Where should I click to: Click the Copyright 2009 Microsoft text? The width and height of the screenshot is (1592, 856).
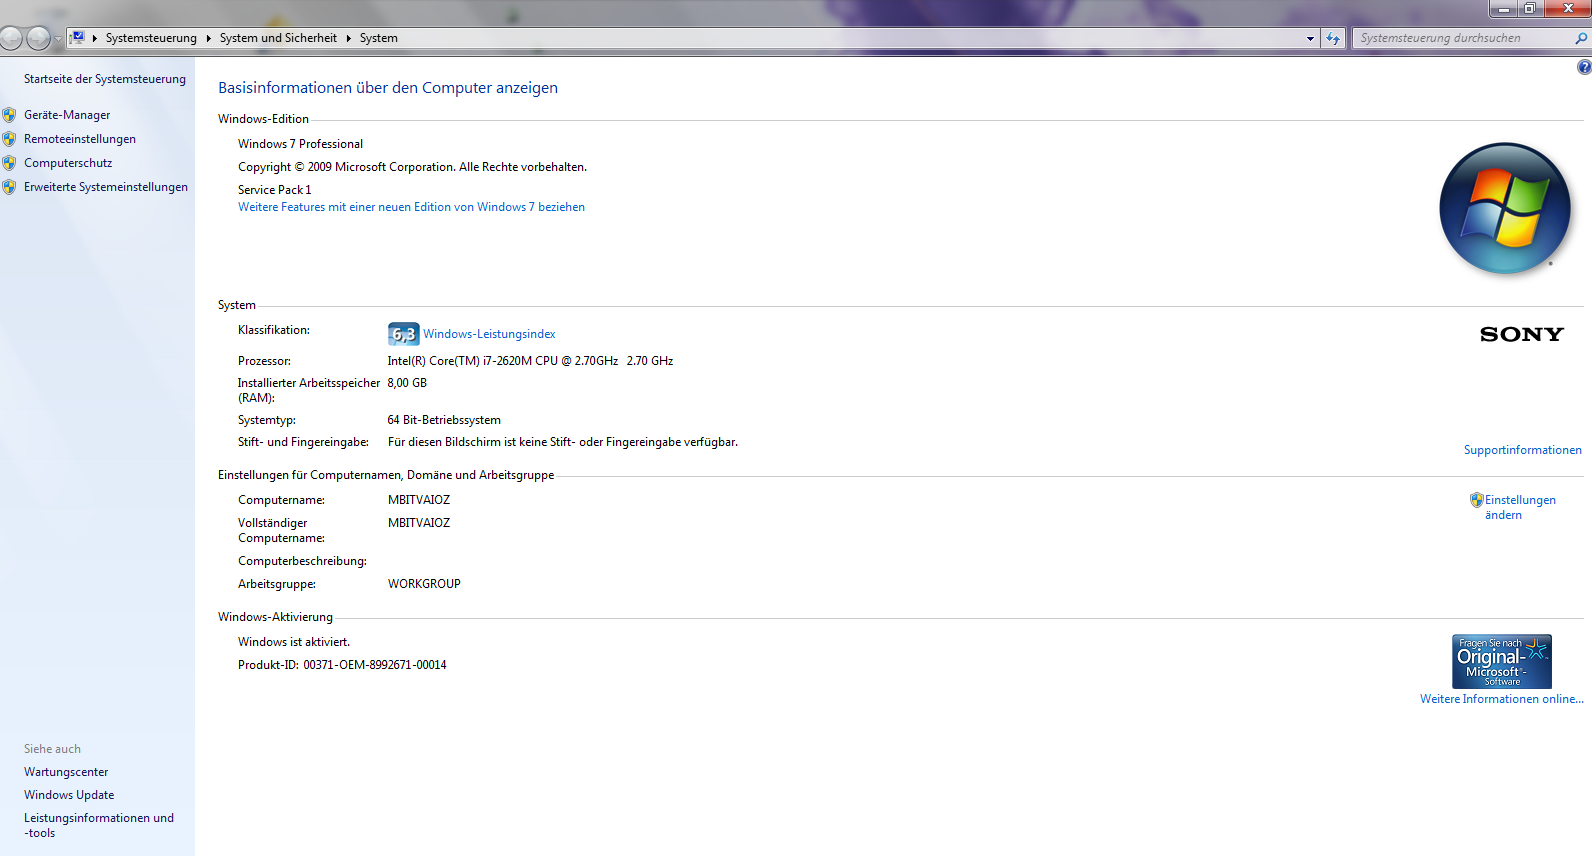coord(412,167)
